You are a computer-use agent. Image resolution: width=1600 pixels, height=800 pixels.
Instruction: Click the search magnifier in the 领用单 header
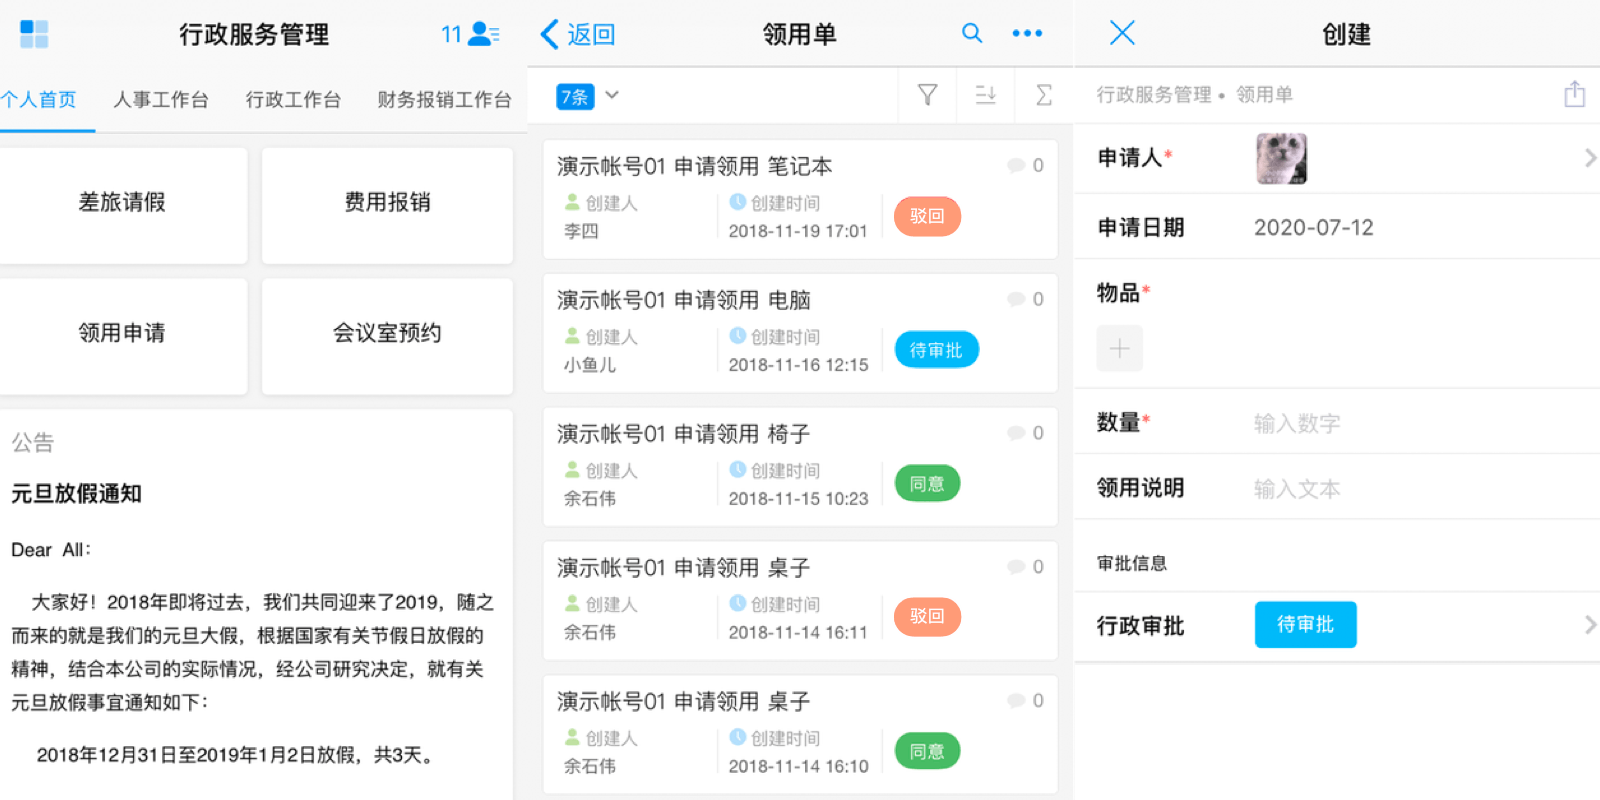pyautogui.click(x=971, y=33)
